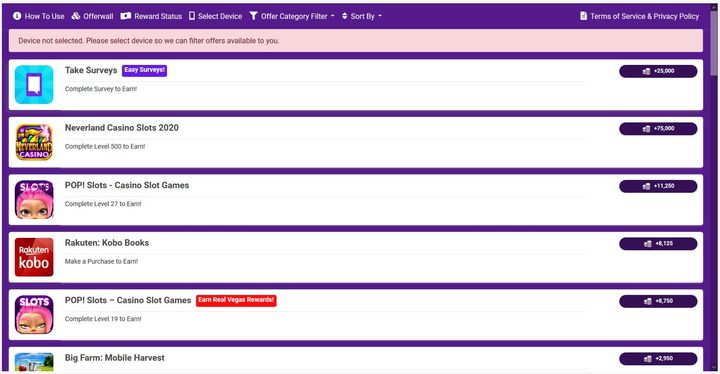720x374 pixels.
Task: Click the Neverland Casino Slots icon
Action: 34,142
